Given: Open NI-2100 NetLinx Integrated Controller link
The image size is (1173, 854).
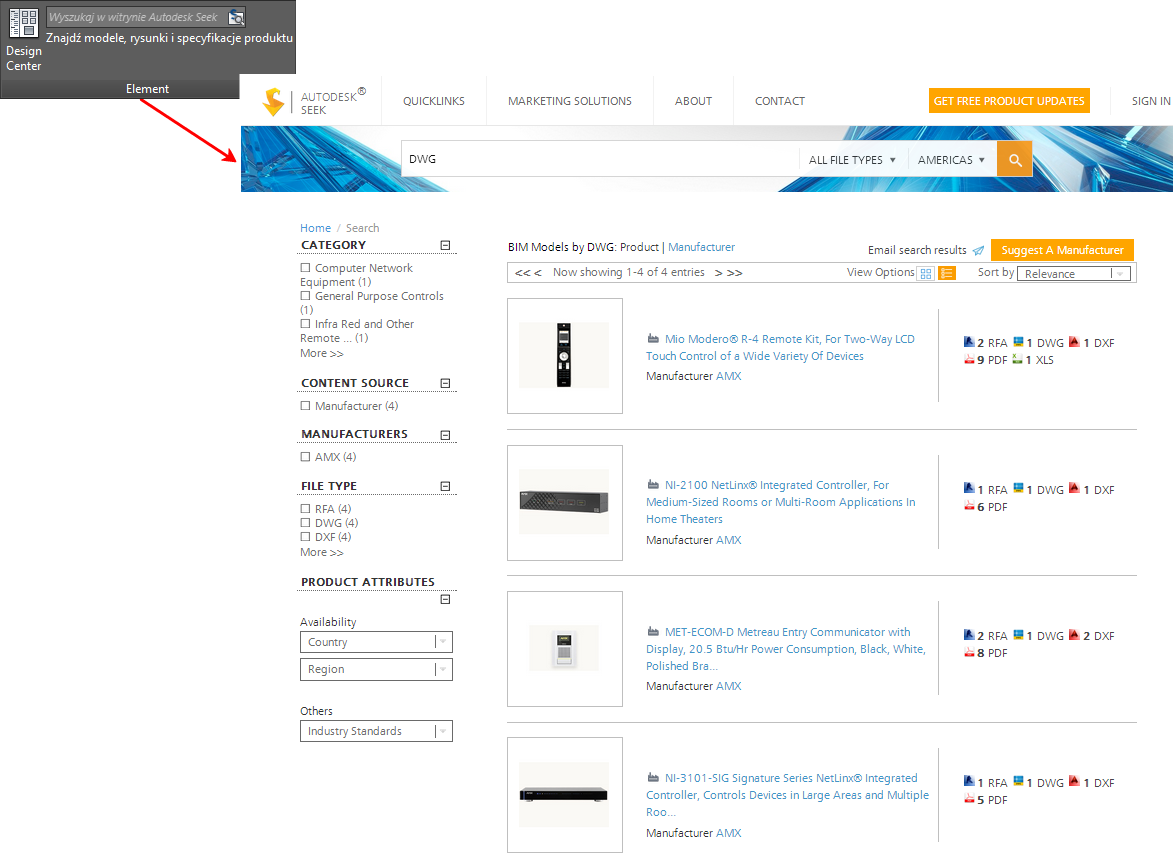Looking at the screenshot, I should pyautogui.click(x=781, y=502).
